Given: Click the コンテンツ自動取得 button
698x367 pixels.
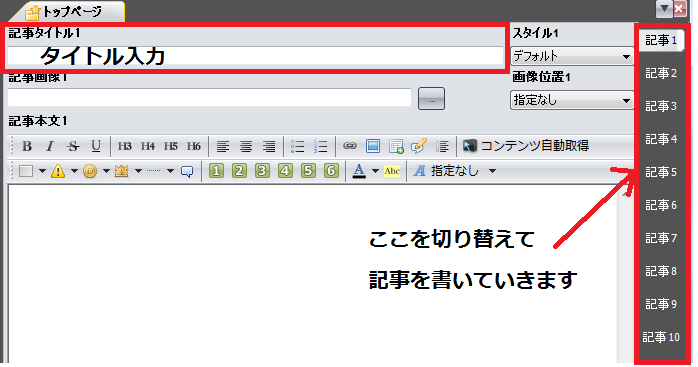Looking at the screenshot, I should point(526,146).
